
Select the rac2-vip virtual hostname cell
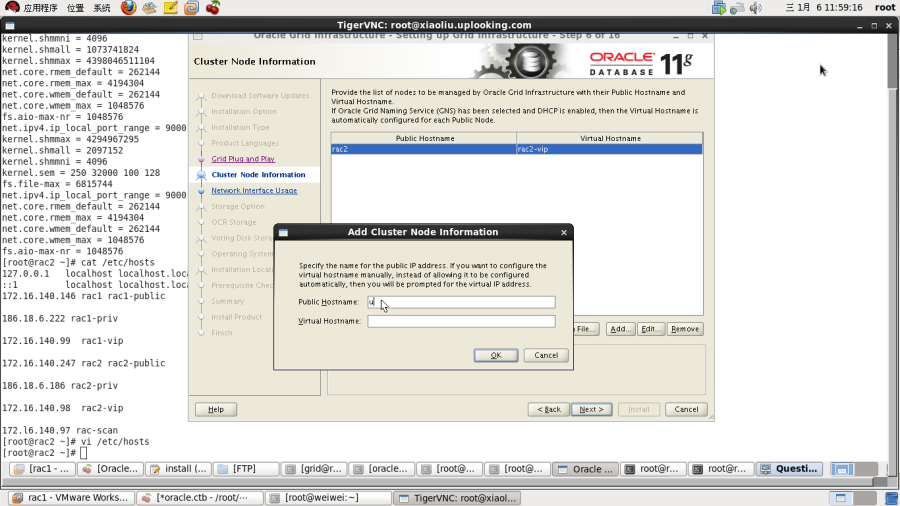tap(610, 149)
